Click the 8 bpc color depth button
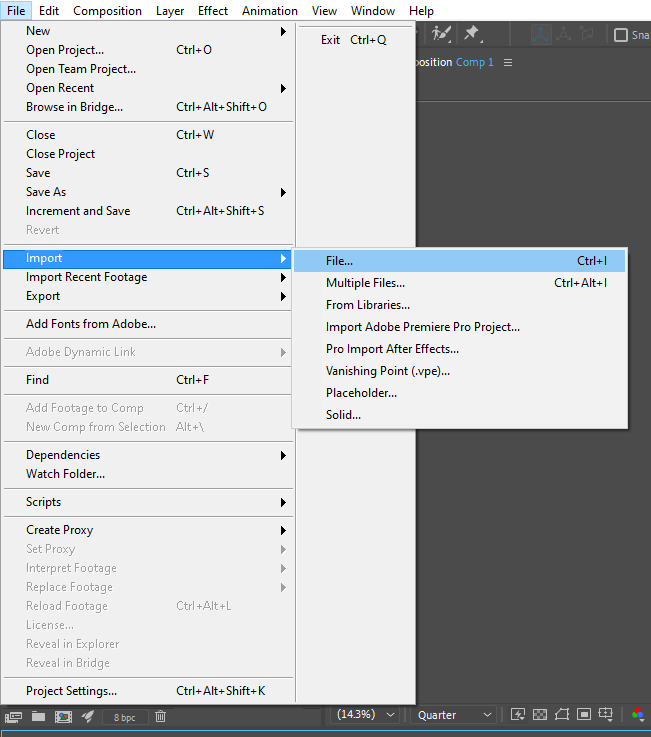This screenshot has width=651, height=737. 125,717
